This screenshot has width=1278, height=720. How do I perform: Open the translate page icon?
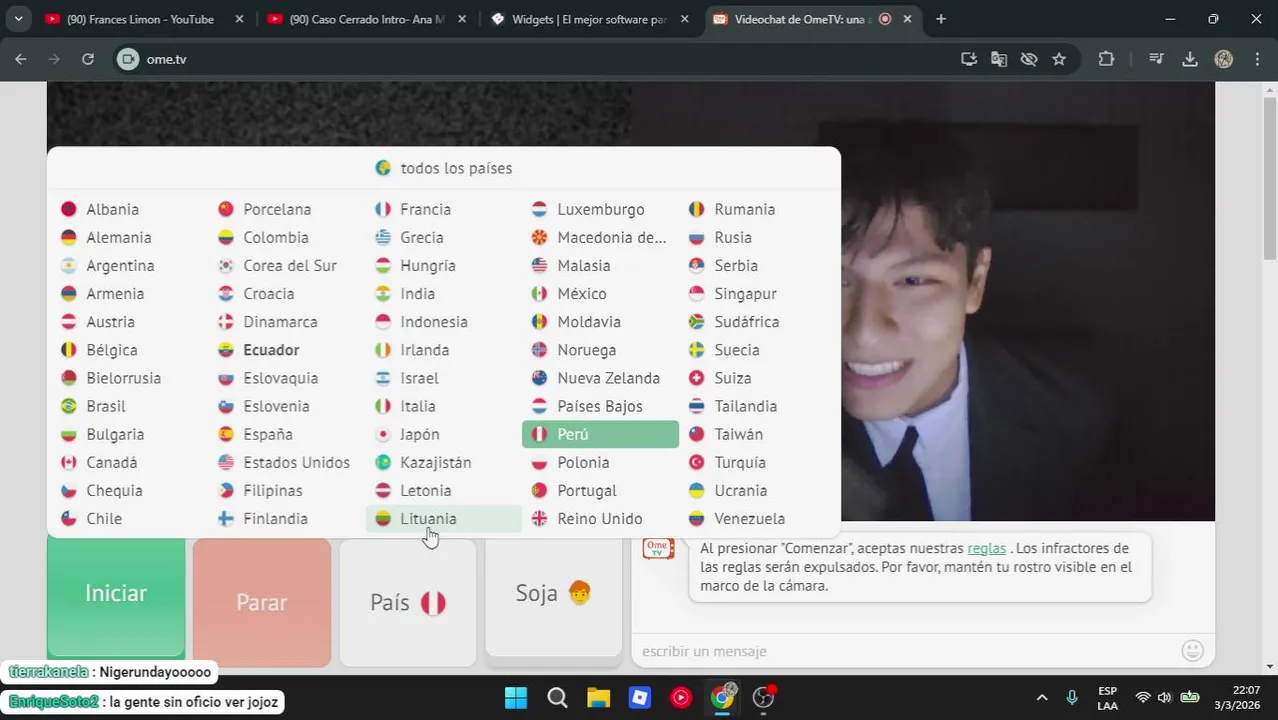(999, 59)
